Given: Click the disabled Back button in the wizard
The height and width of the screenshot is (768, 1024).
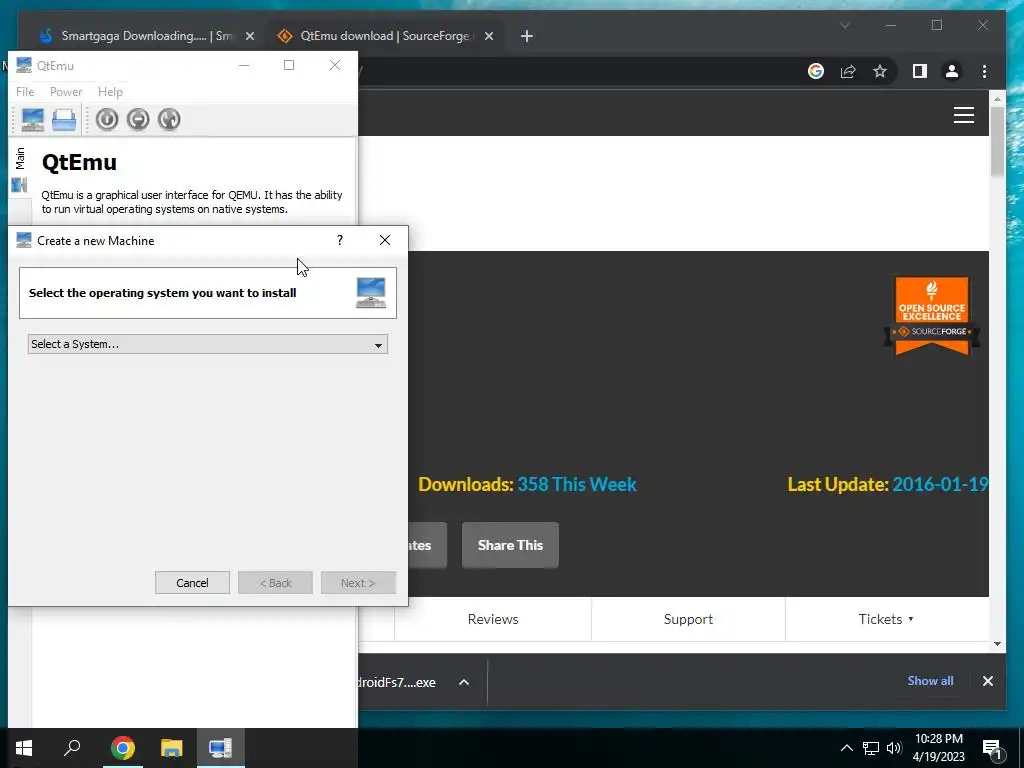Looking at the screenshot, I should coord(275,583).
